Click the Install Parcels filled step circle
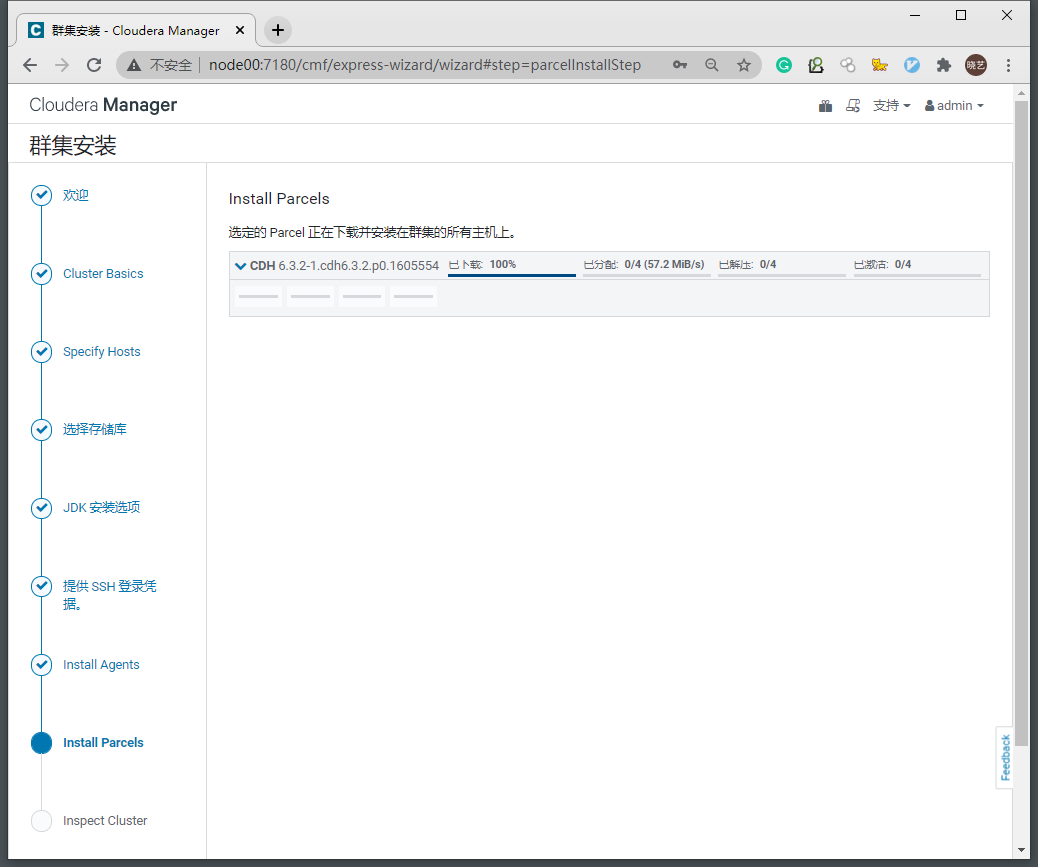 click(x=42, y=743)
